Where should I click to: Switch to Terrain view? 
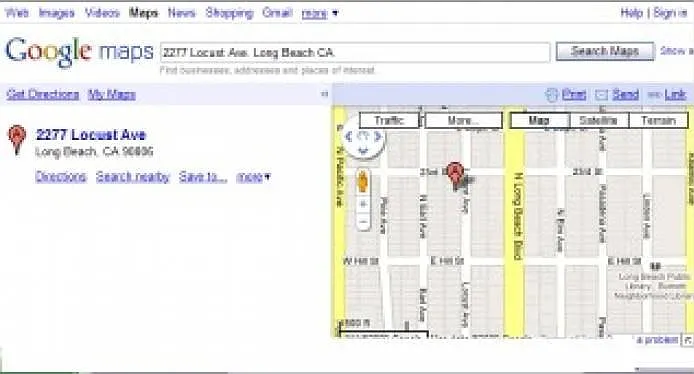click(x=659, y=120)
